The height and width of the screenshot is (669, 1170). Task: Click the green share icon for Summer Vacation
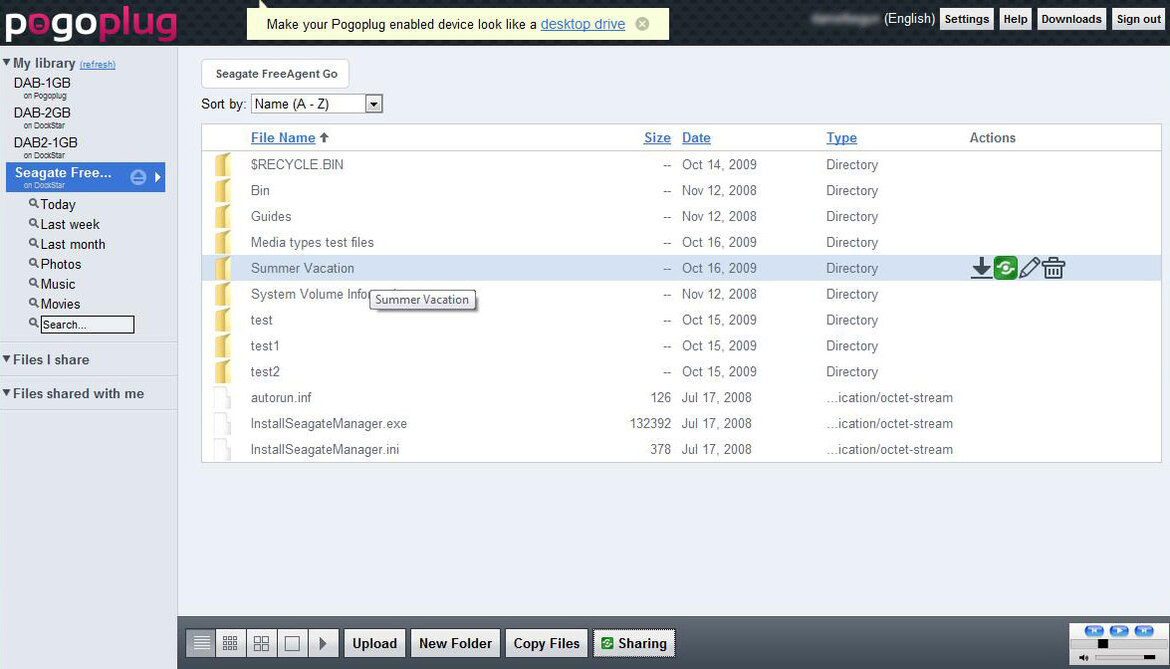(1005, 268)
